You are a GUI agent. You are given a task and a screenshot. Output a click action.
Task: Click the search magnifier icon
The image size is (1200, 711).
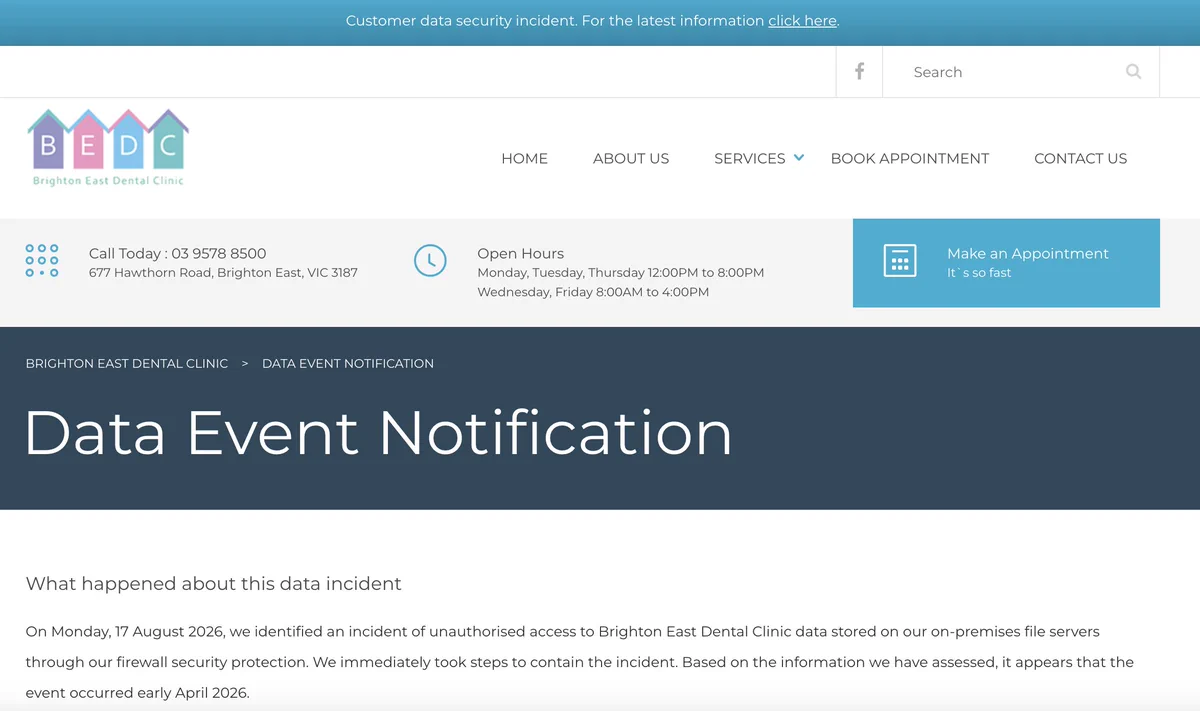pyautogui.click(x=1133, y=71)
